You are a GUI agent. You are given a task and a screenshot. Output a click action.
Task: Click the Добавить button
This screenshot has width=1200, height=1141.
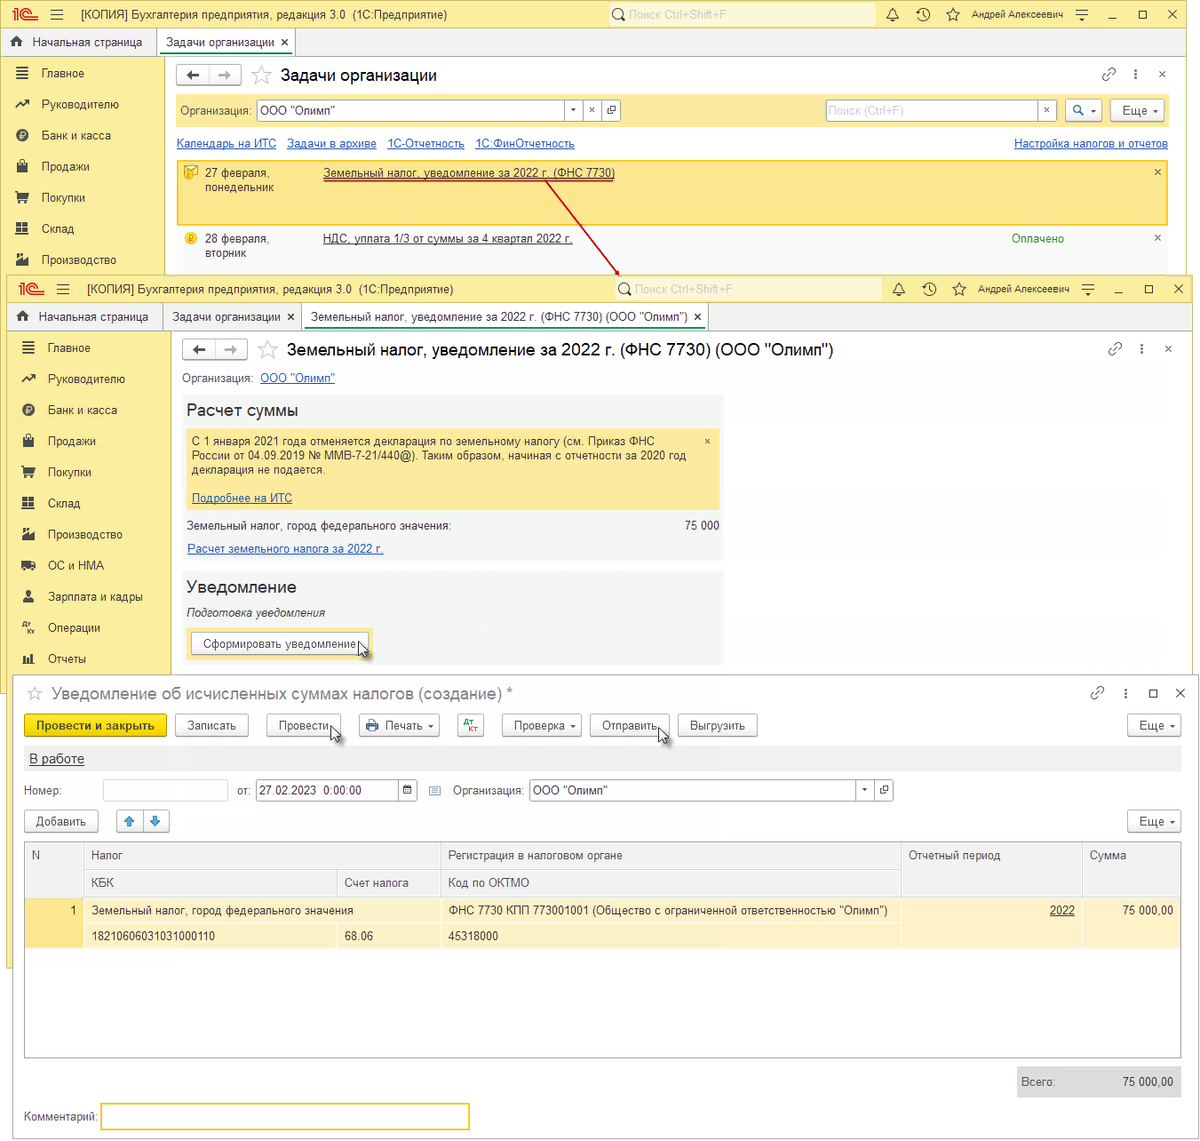click(x=61, y=821)
